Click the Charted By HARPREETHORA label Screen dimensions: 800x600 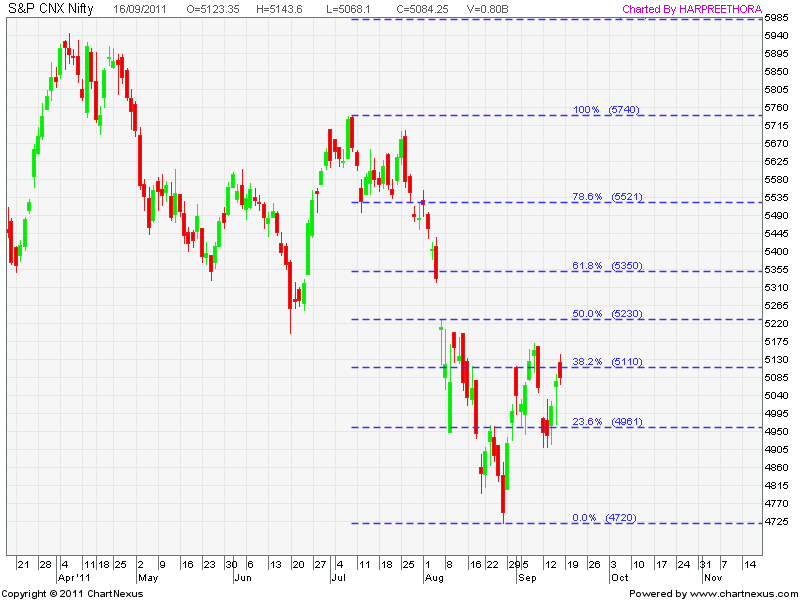click(692, 9)
